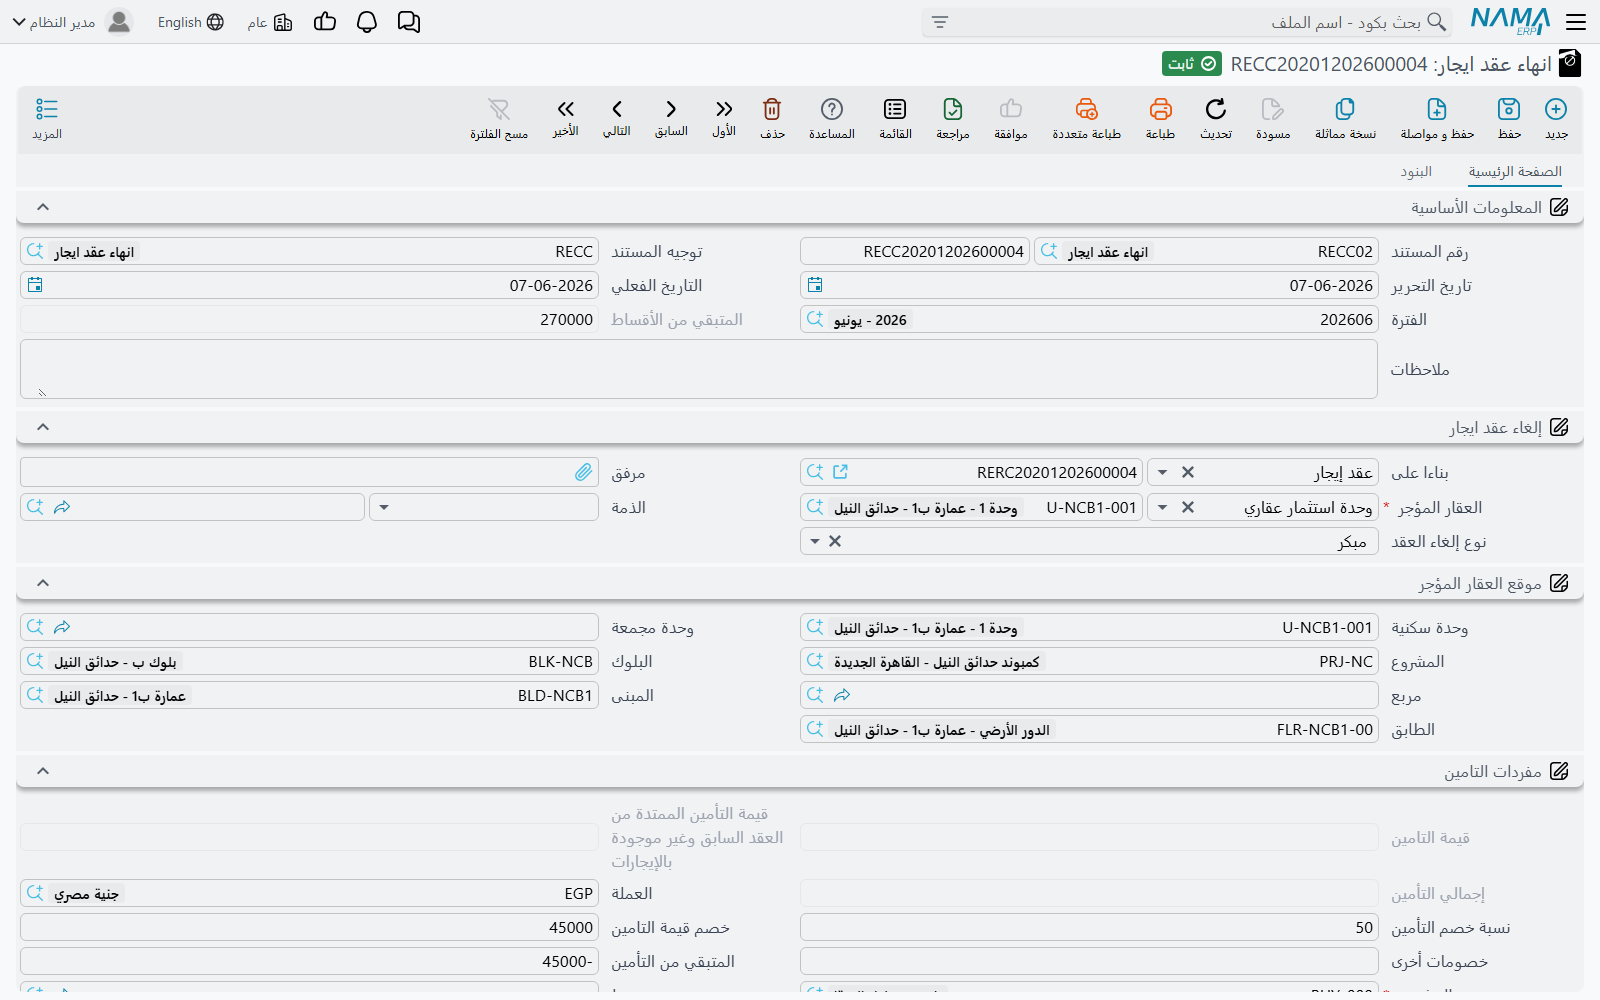Collapse the إلغاء عقد ايجار section

click(x=43, y=427)
